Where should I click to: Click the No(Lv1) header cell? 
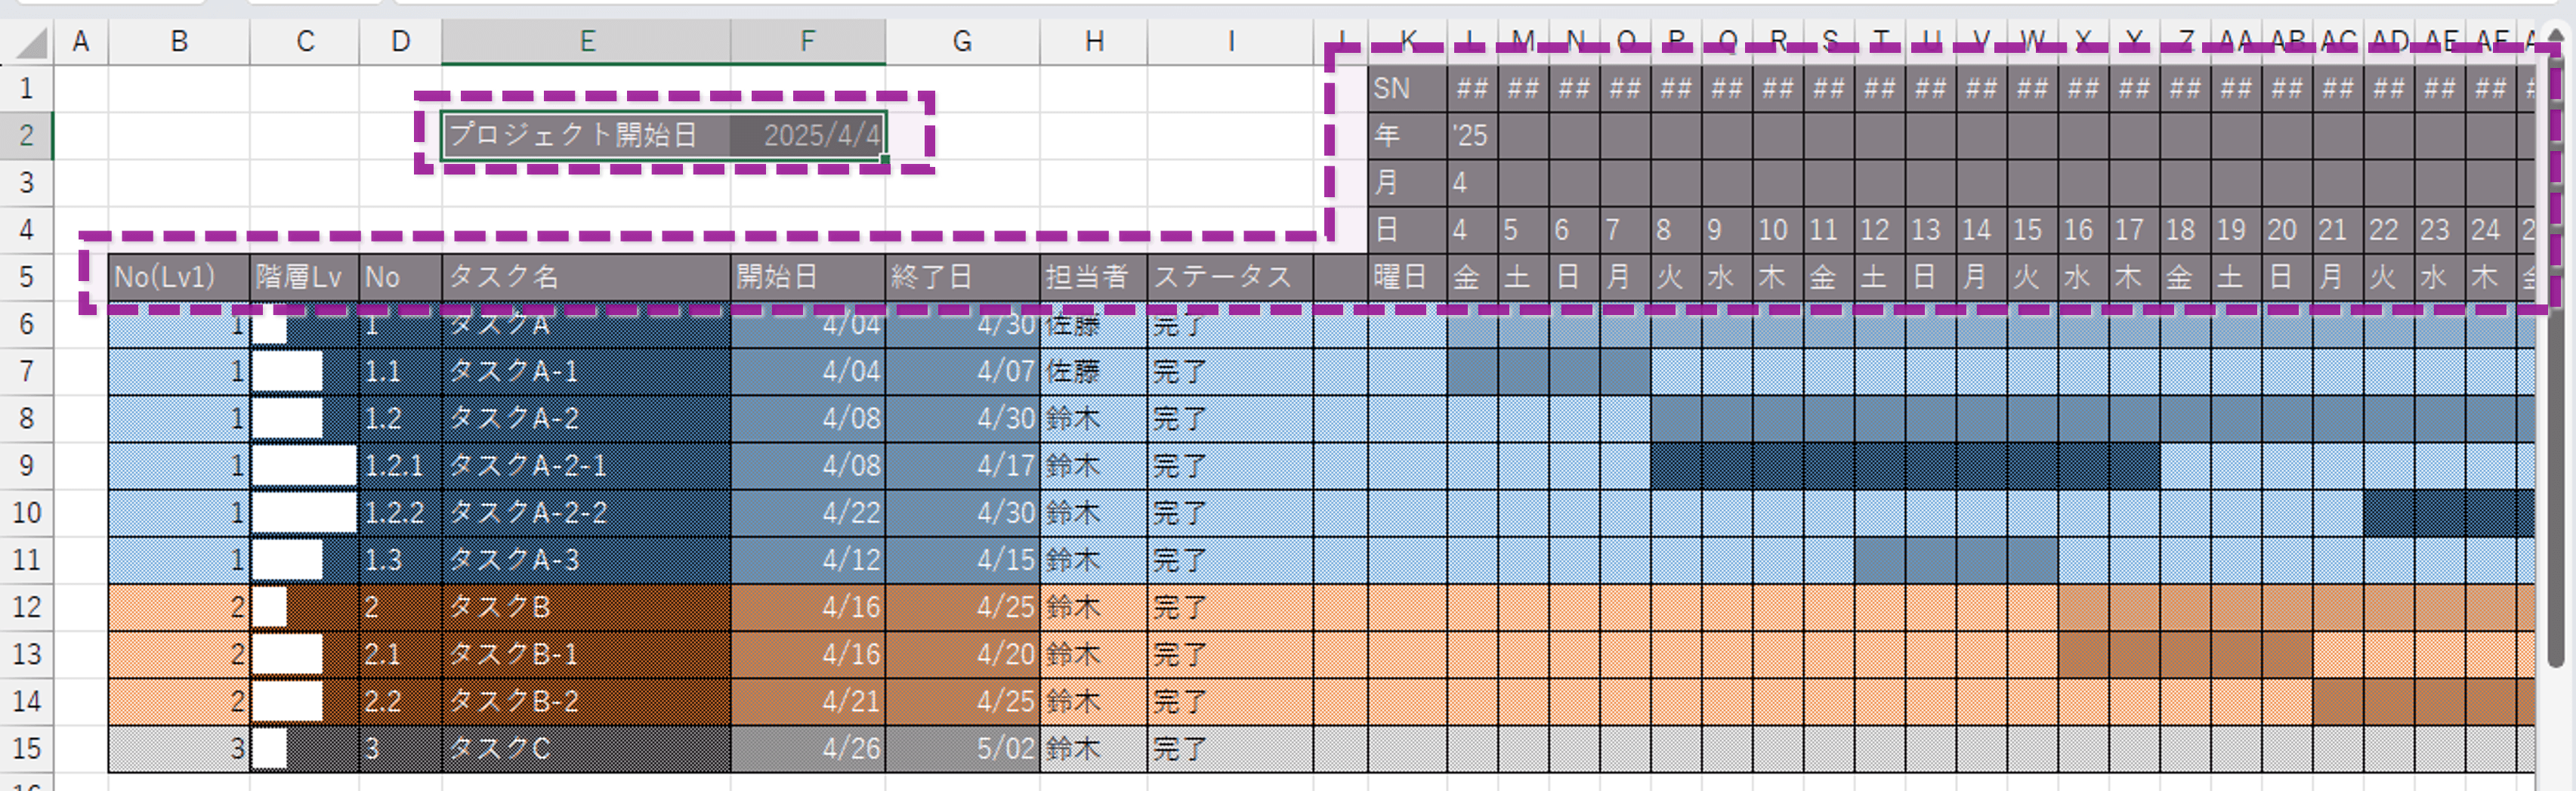coord(179,277)
